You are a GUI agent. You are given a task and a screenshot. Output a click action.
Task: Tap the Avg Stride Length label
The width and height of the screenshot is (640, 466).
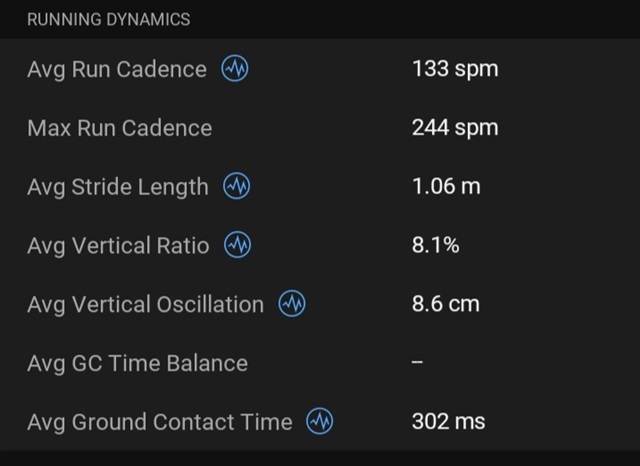(118, 187)
